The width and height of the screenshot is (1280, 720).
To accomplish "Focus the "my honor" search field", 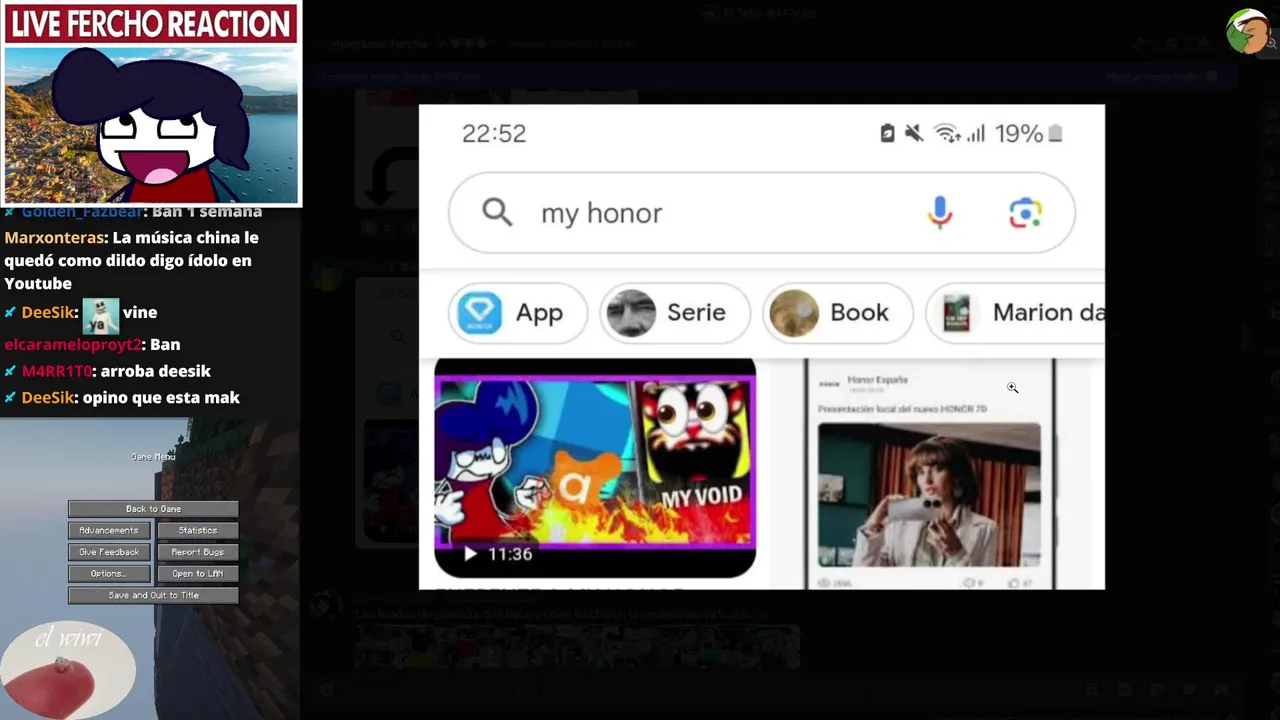I will (x=762, y=212).
